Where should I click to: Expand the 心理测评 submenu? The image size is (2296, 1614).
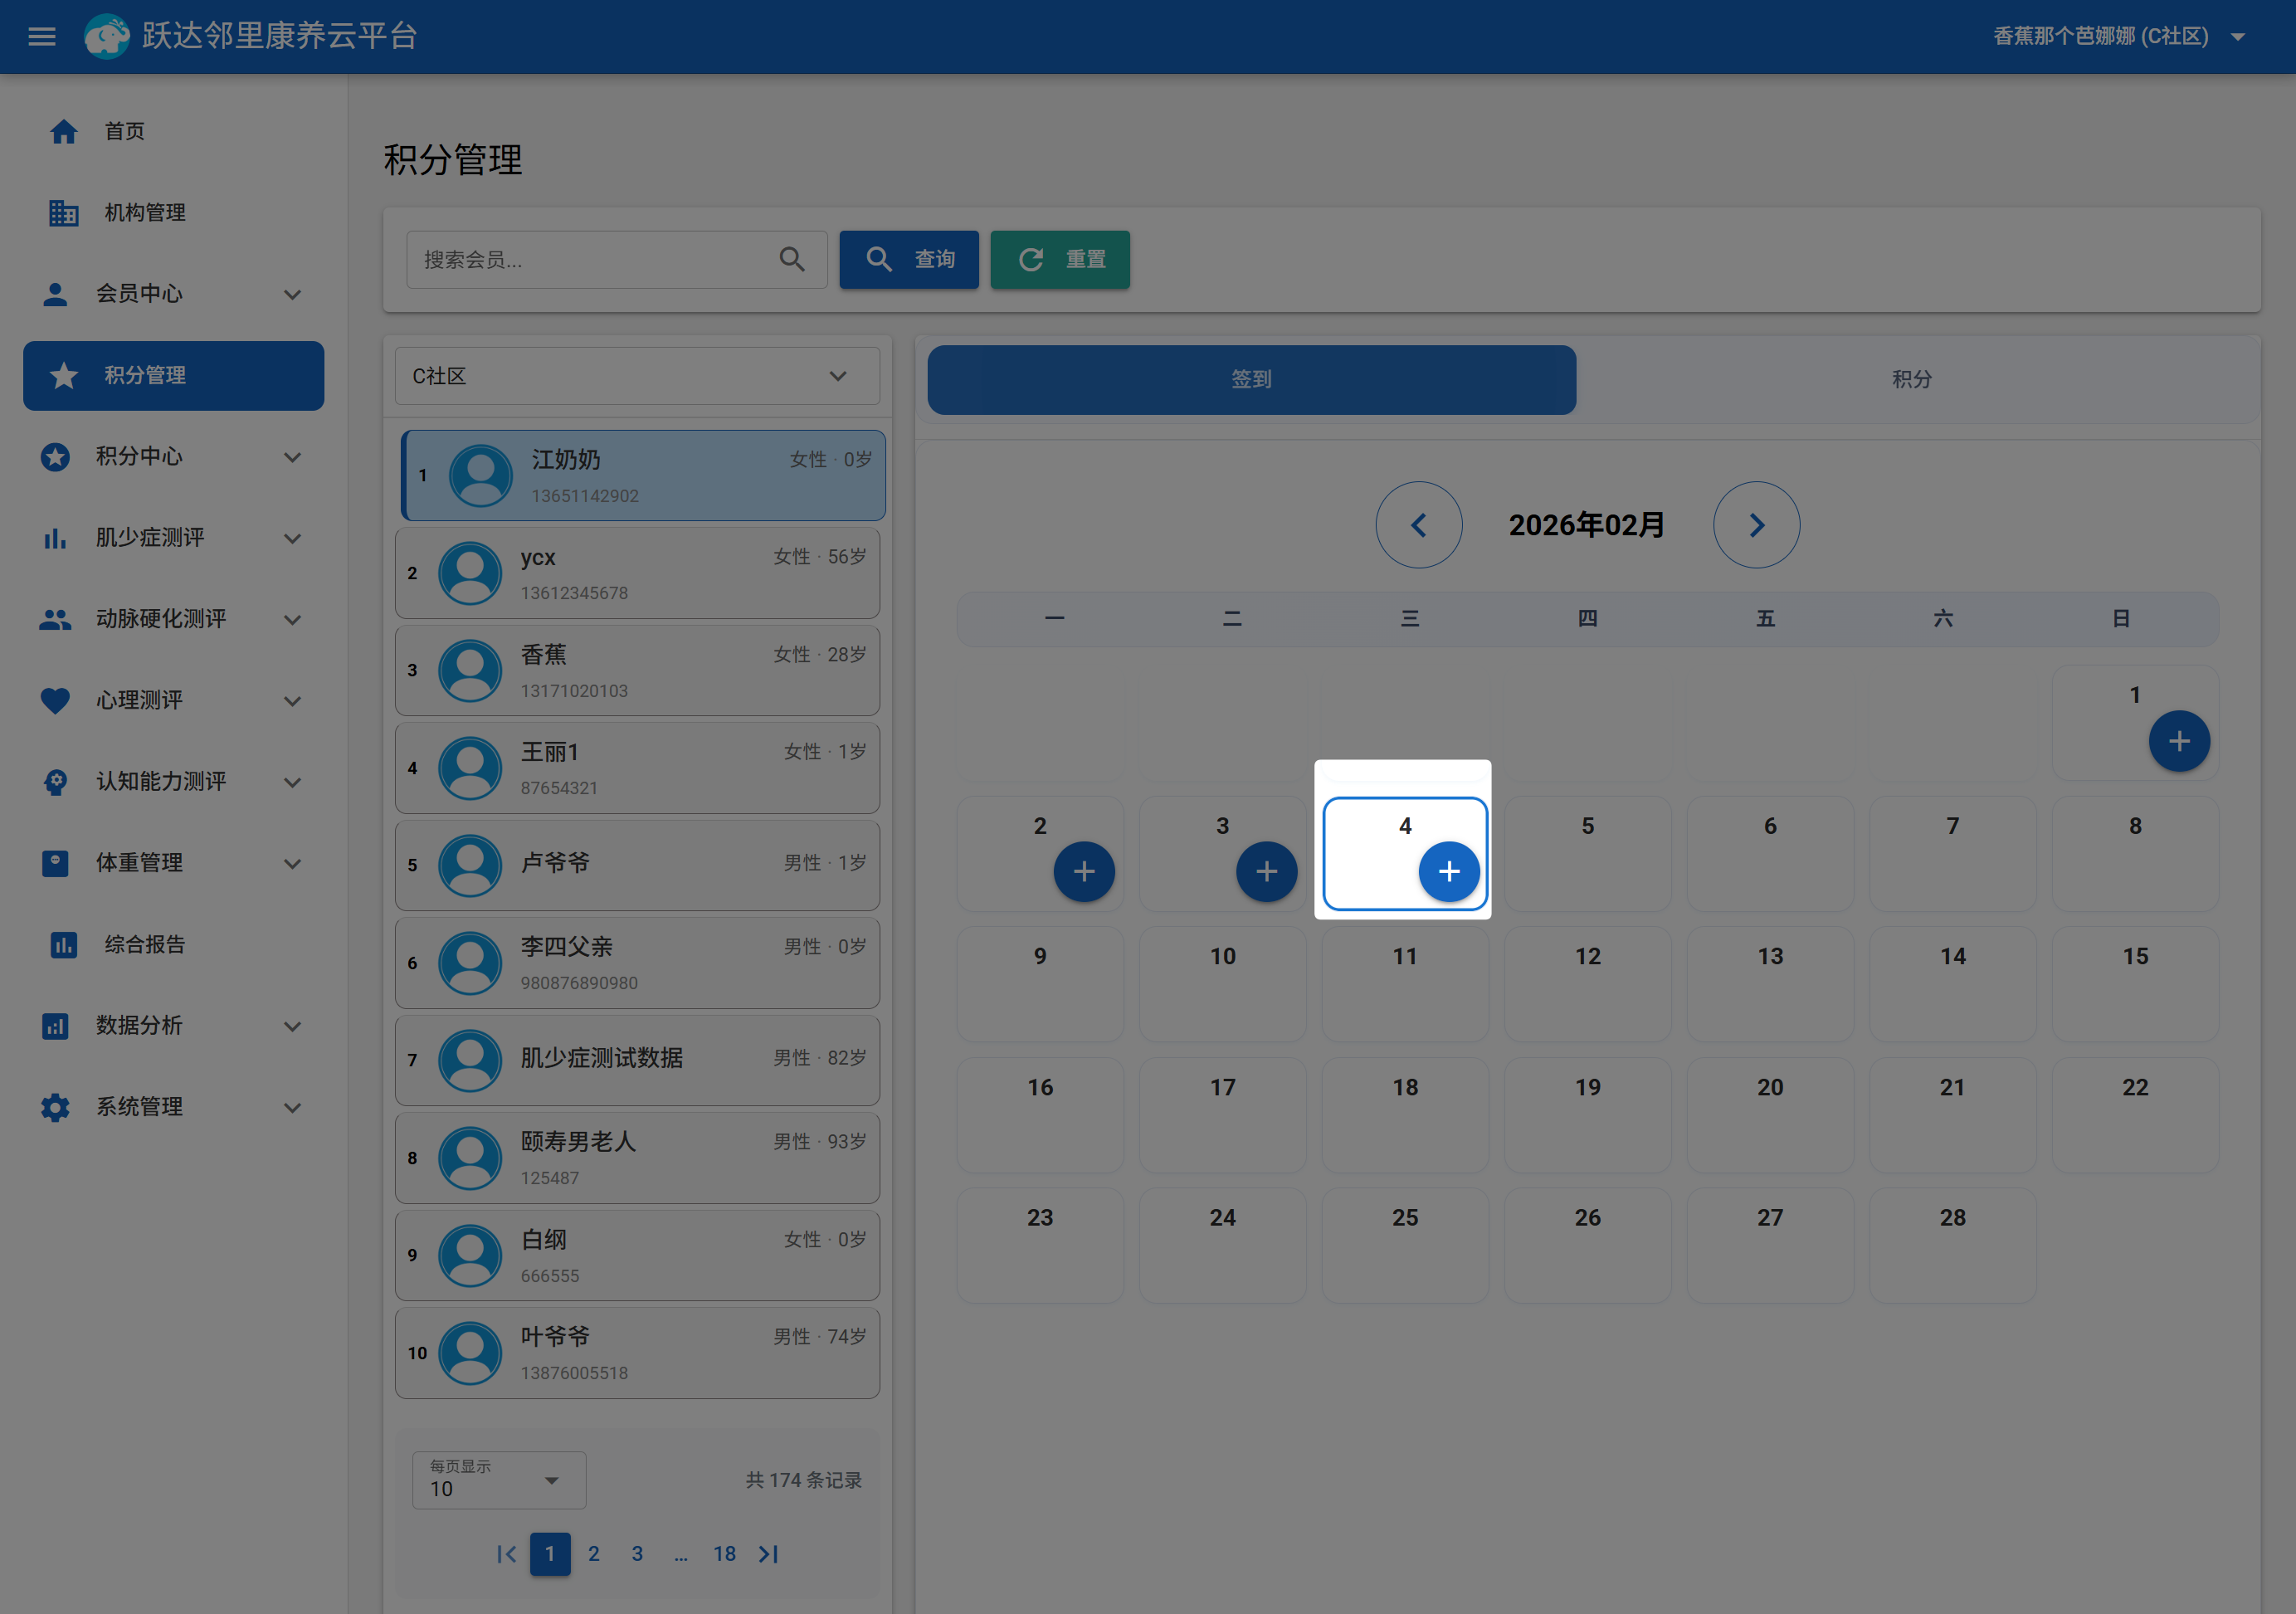pos(292,701)
